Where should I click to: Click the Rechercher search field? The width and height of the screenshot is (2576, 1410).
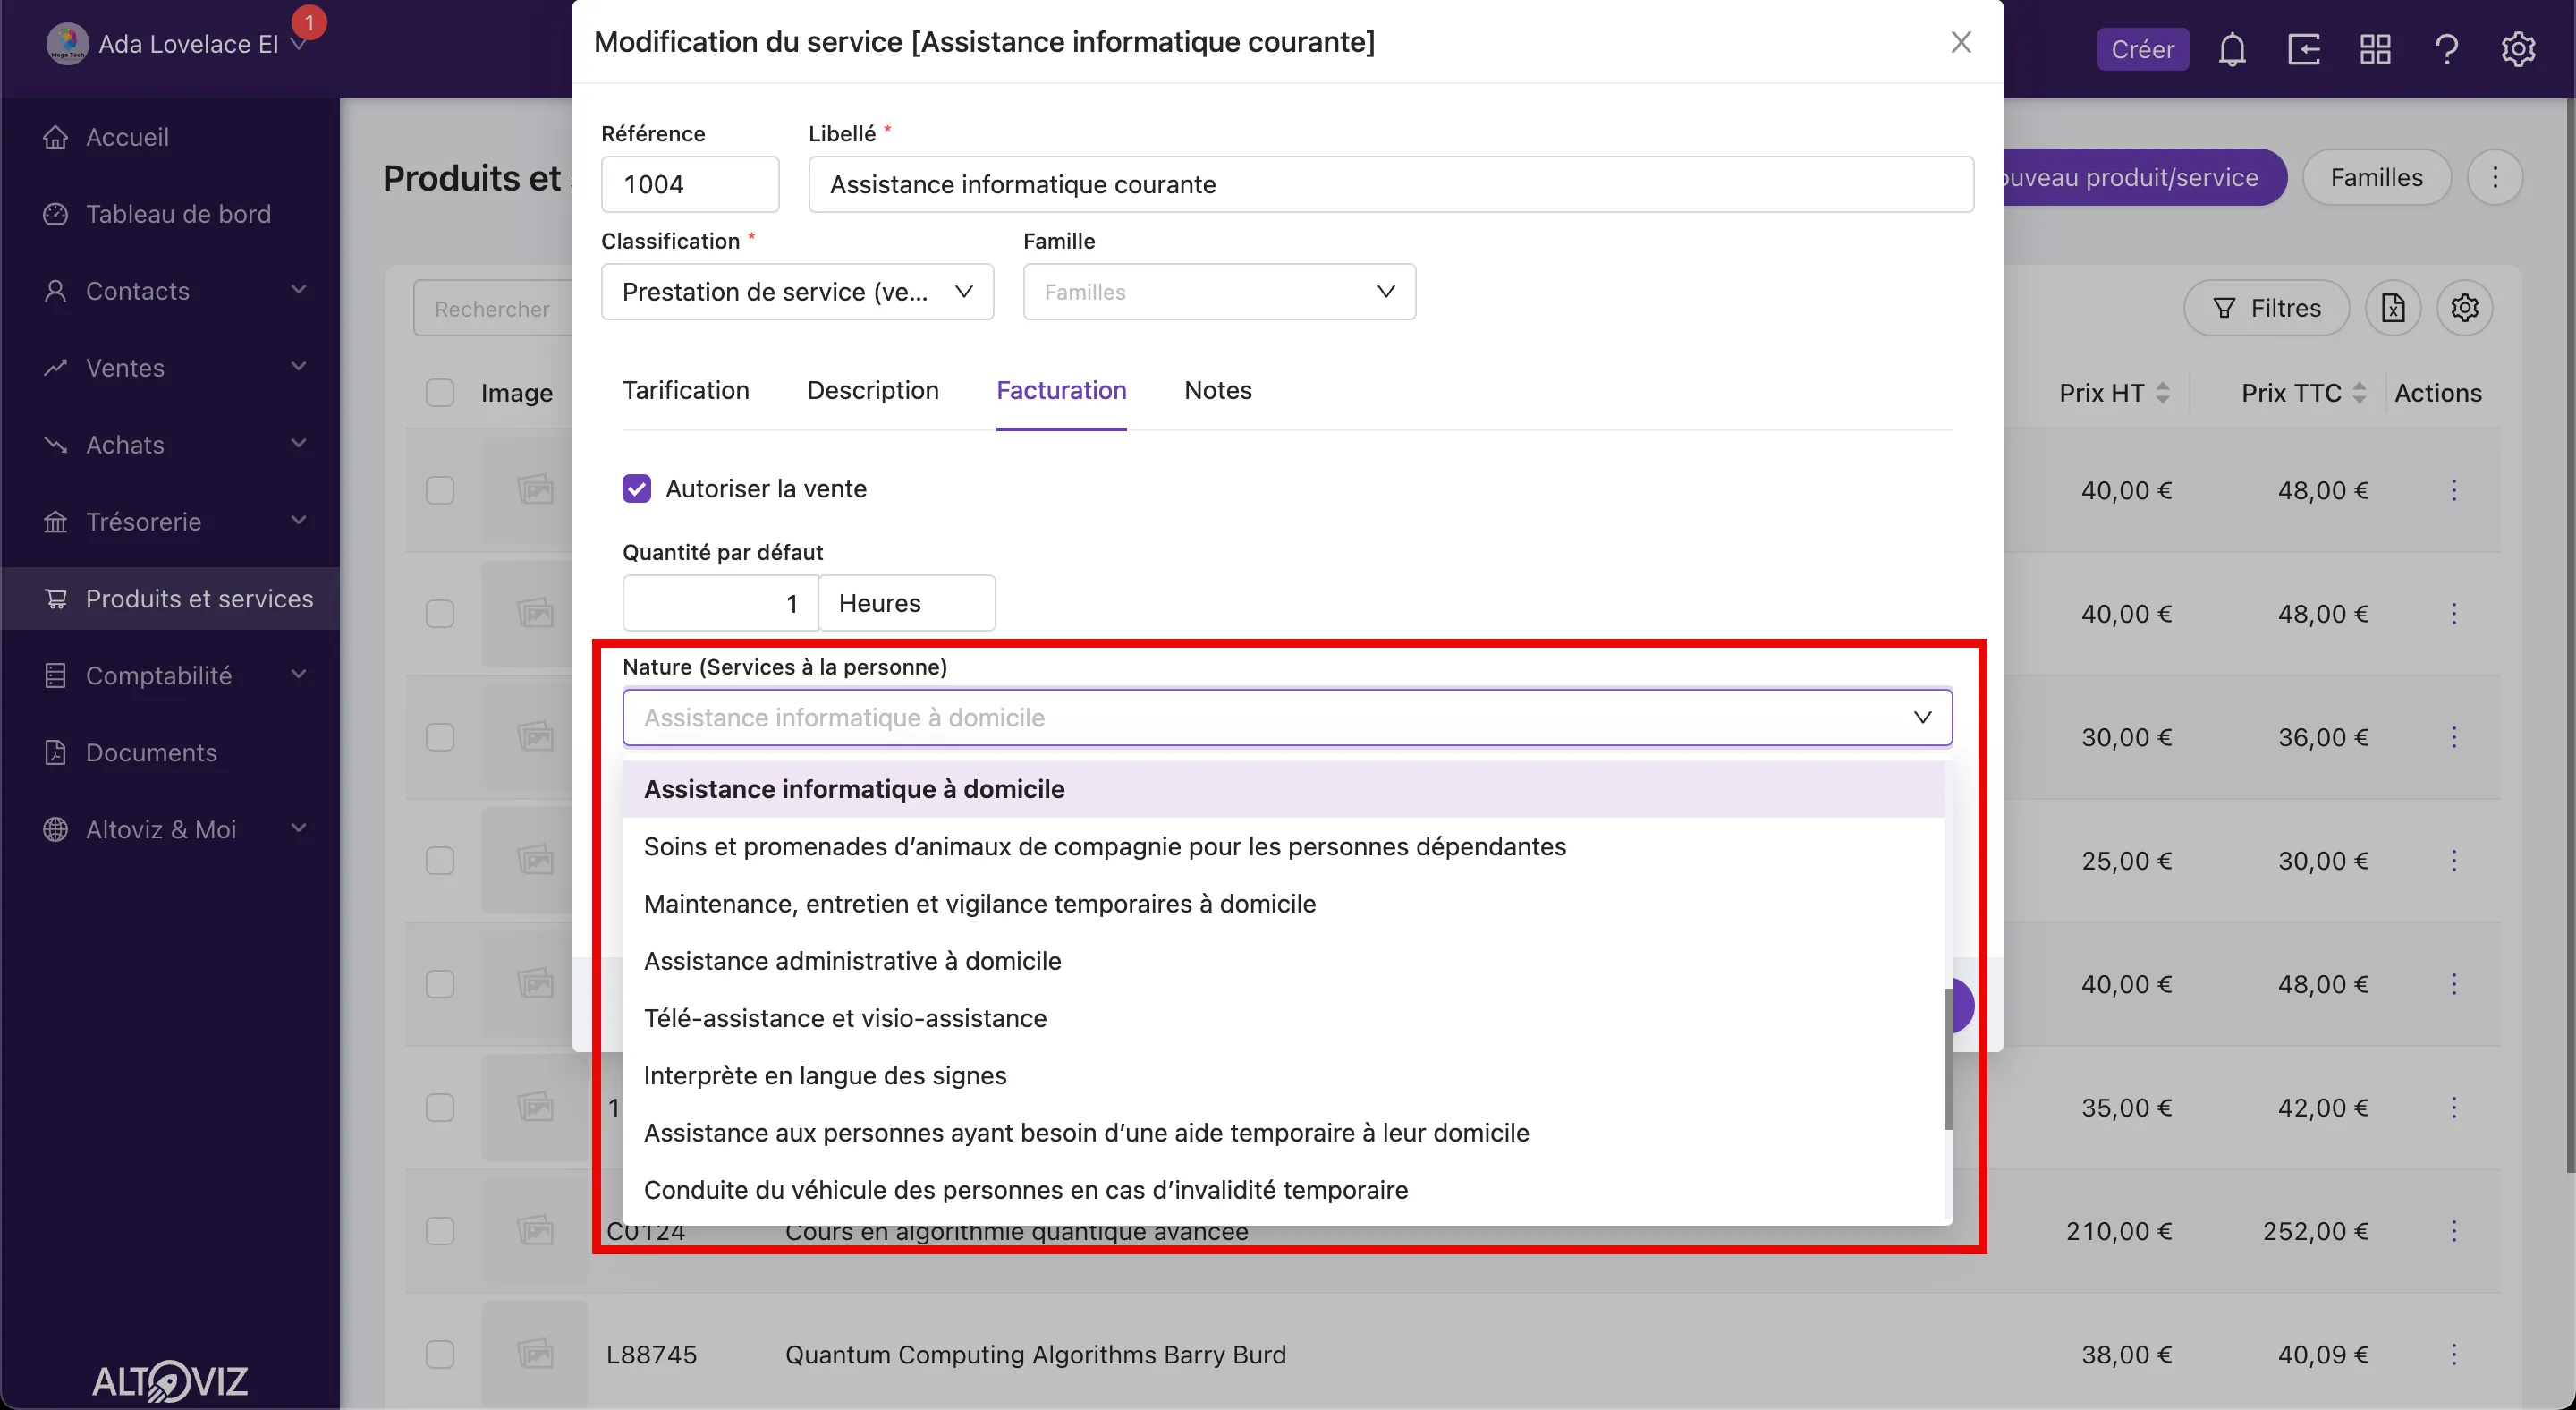point(493,308)
